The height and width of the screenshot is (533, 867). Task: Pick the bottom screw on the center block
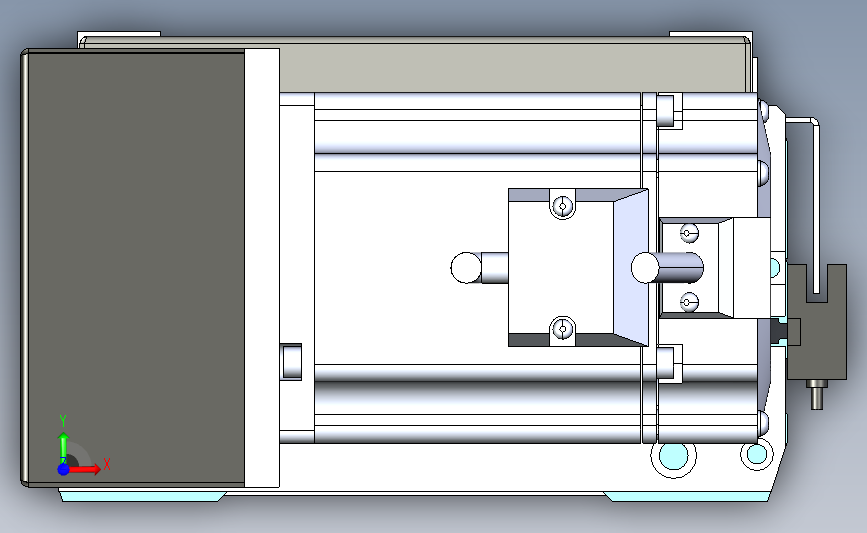coord(563,330)
